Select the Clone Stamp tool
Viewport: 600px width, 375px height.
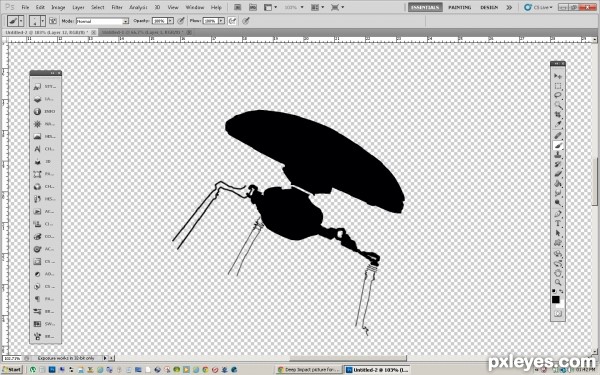click(558, 155)
